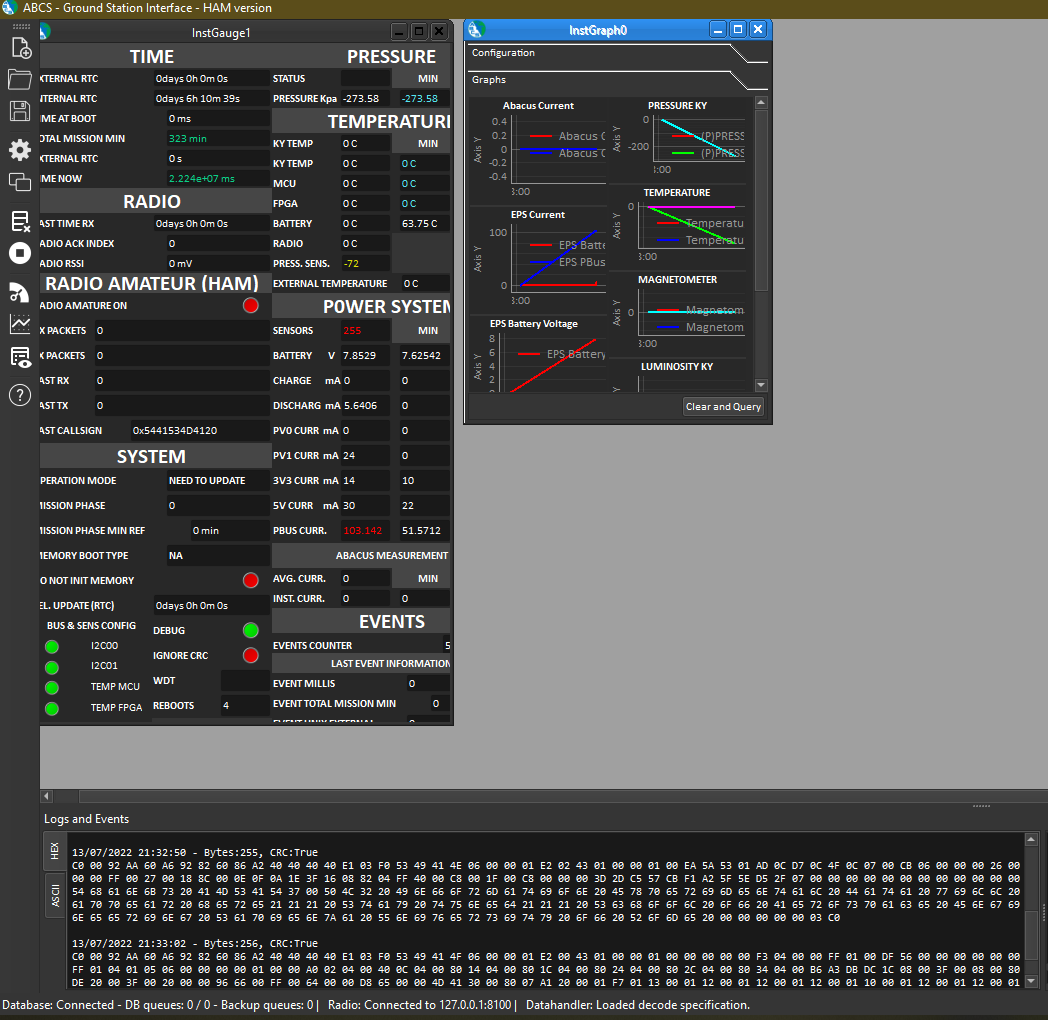The height and width of the screenshot is (1020, 1048).
Task: Click the PBUS CURR. red value 103.142
Action: pos(365,531)
